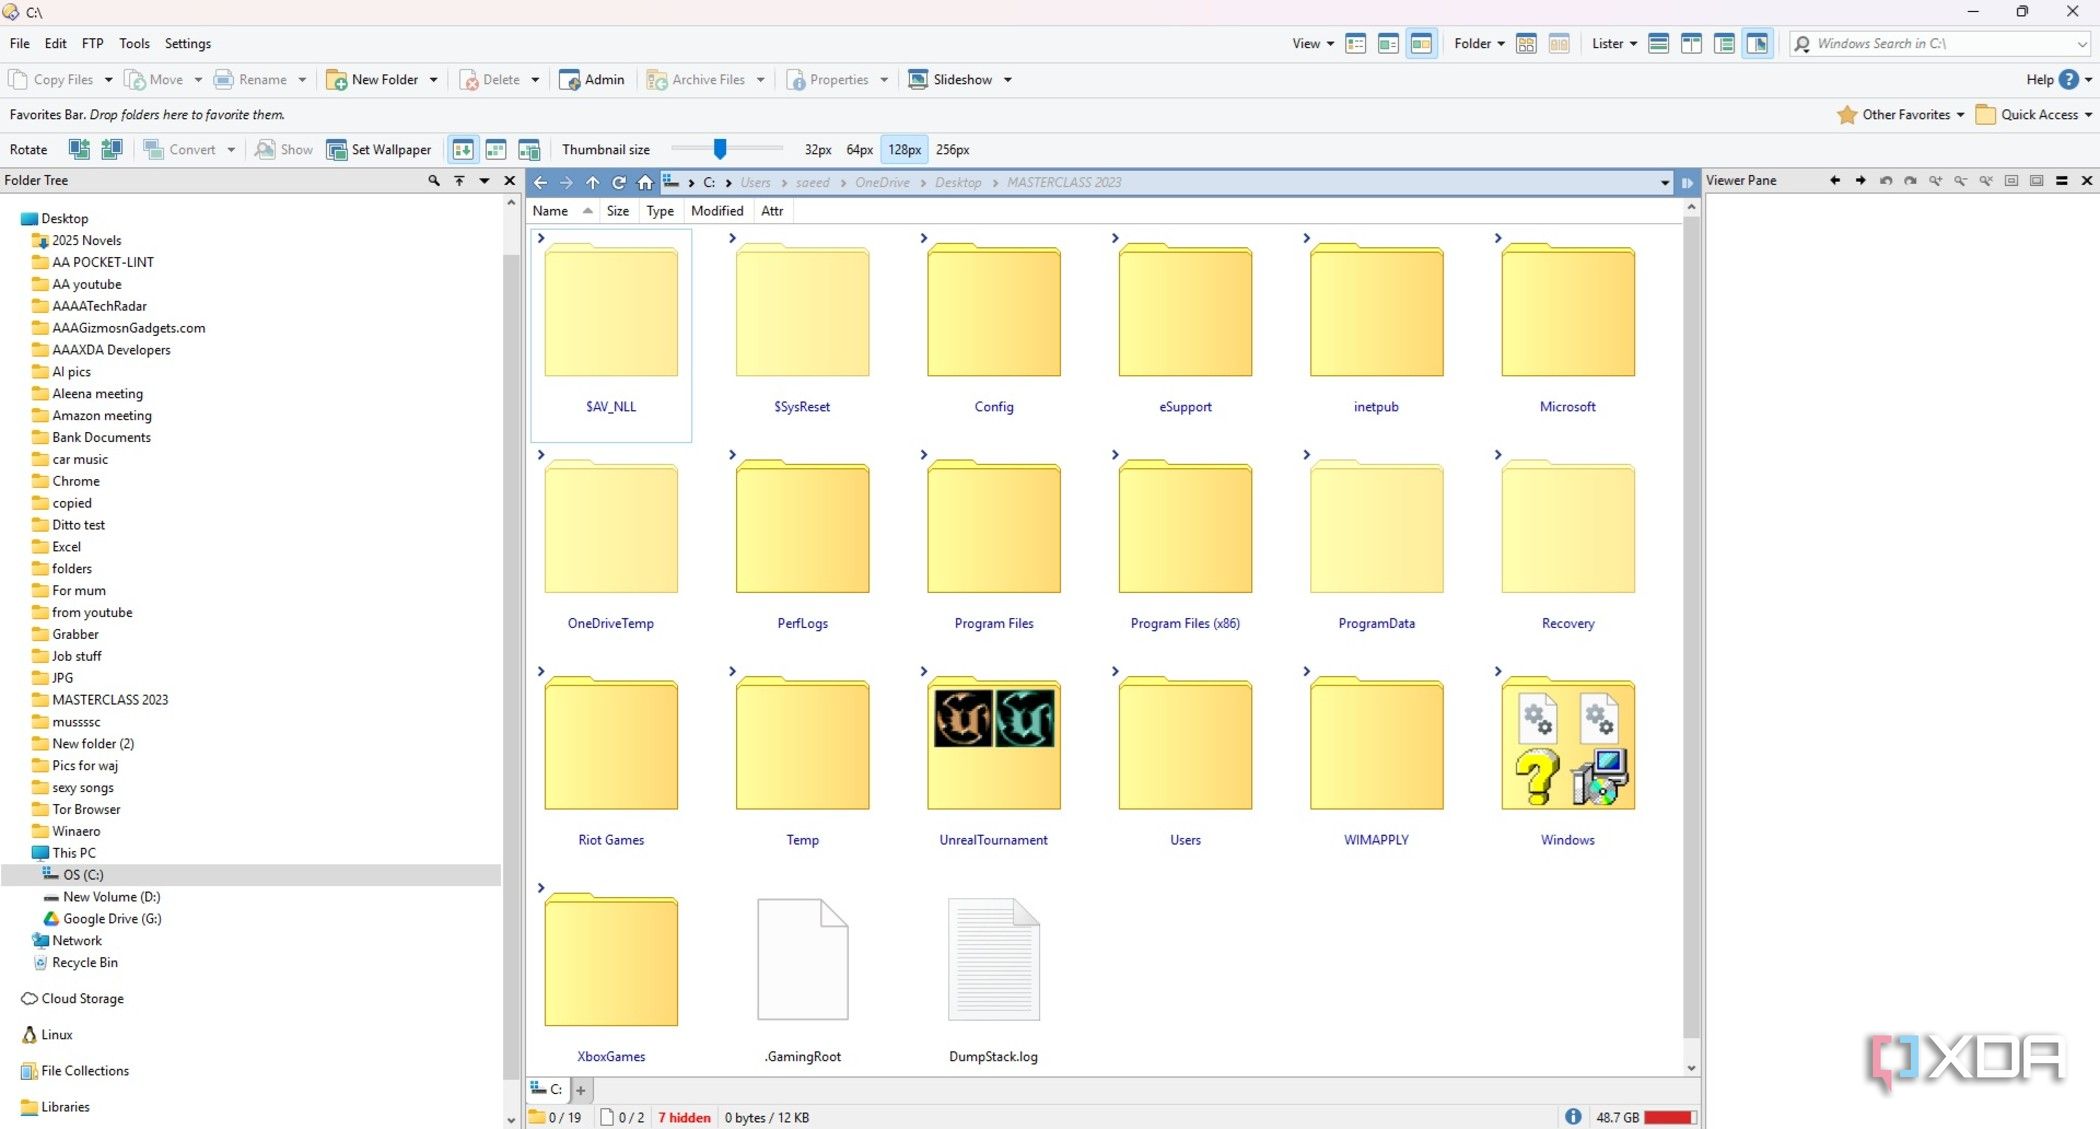Toggle the Viewer Pane lister icon
This screenshot has width=2100, height=1129.
[1757, 44]
